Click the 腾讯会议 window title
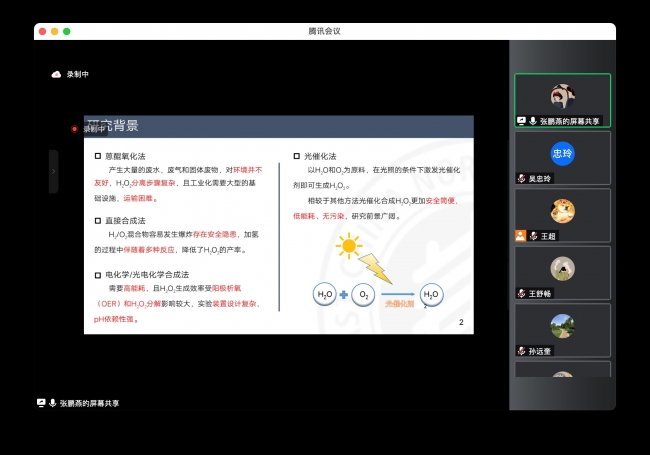 point(324,31)
